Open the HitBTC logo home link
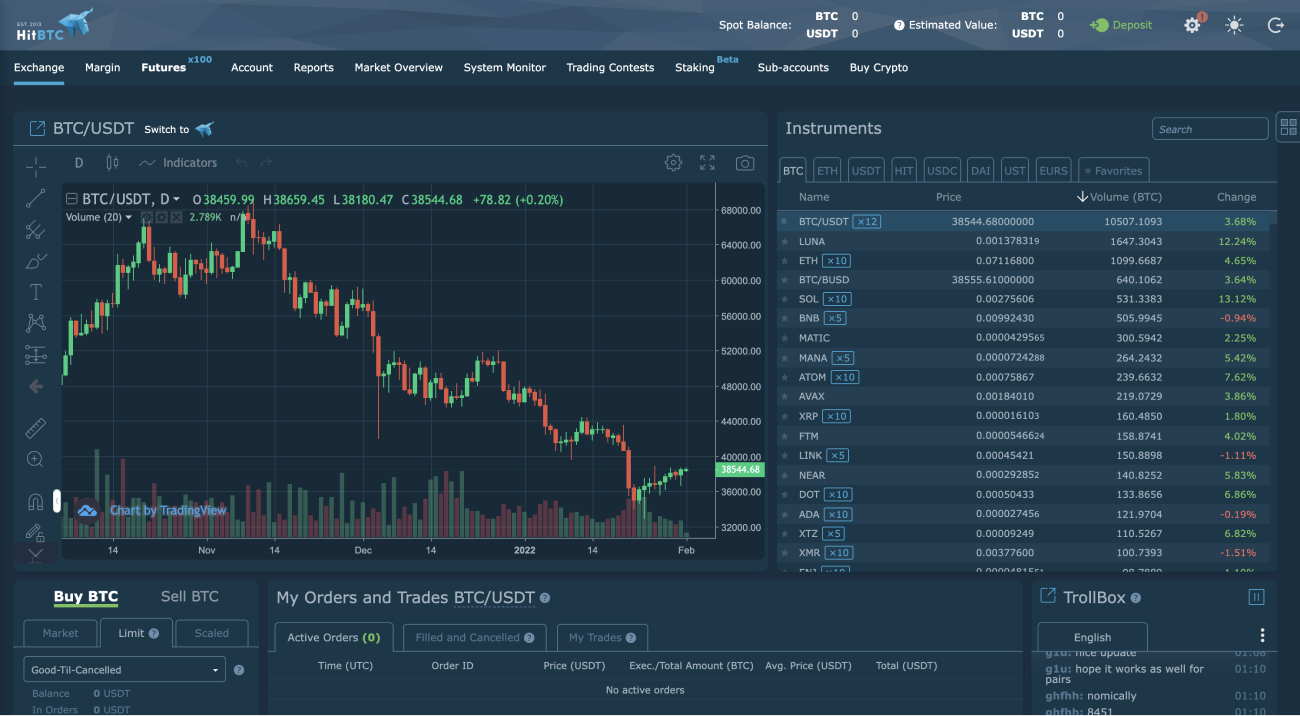Screen dimensions: 1300x716 pos(54,25)
